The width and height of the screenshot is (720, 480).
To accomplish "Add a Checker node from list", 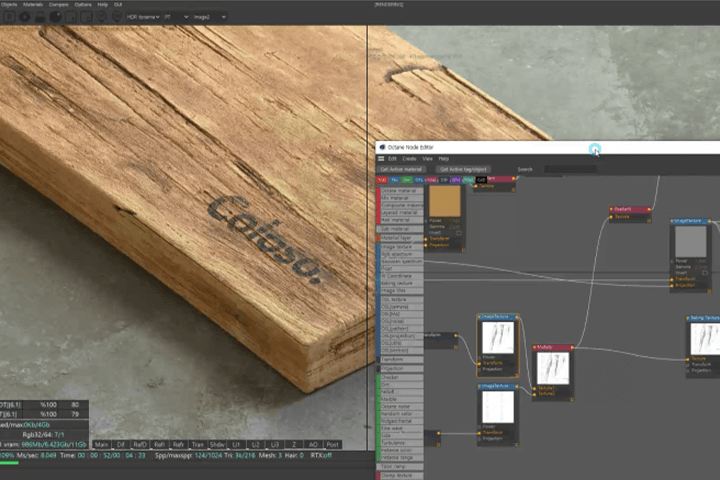I will click(400, 378).
